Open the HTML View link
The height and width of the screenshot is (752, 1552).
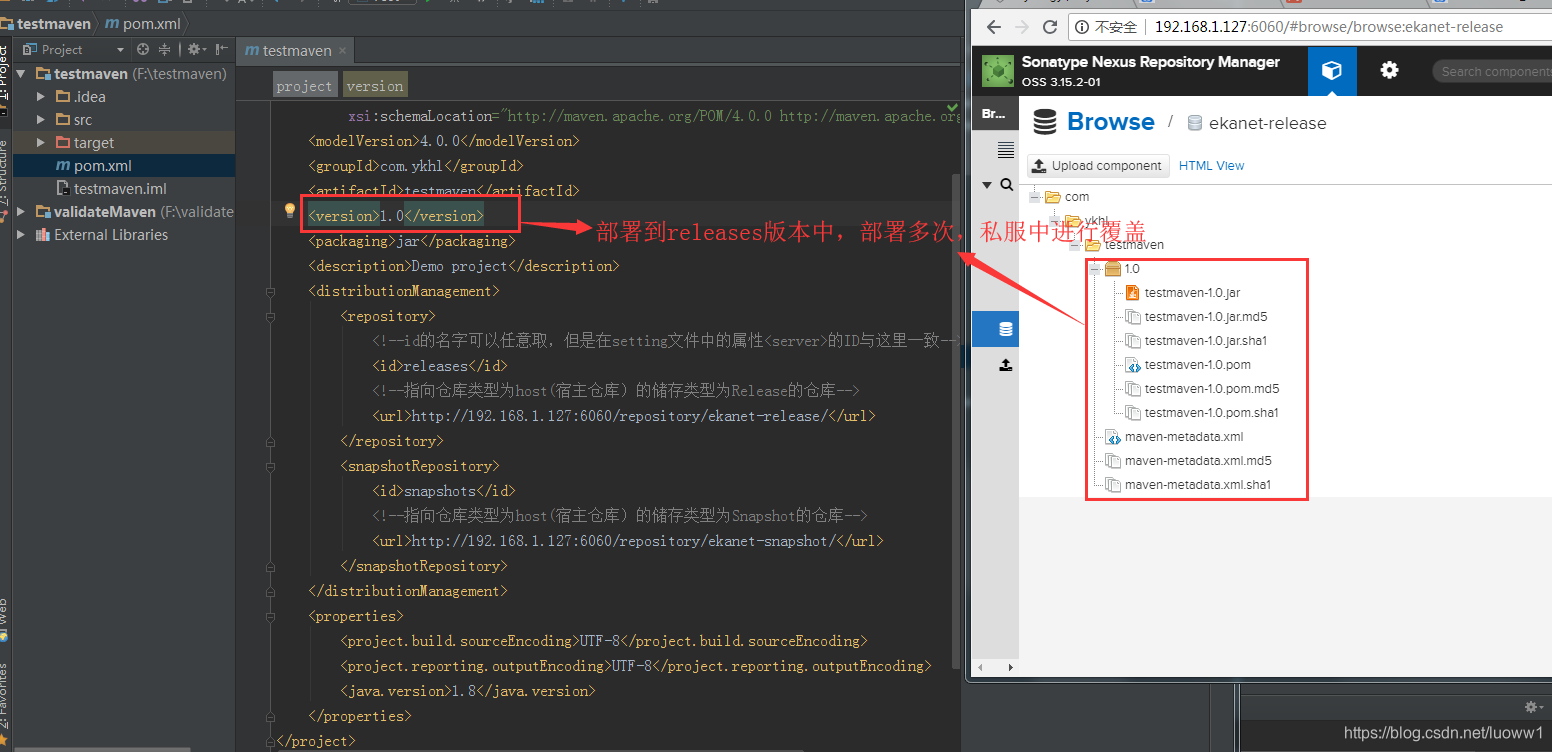pos(1212,166)
